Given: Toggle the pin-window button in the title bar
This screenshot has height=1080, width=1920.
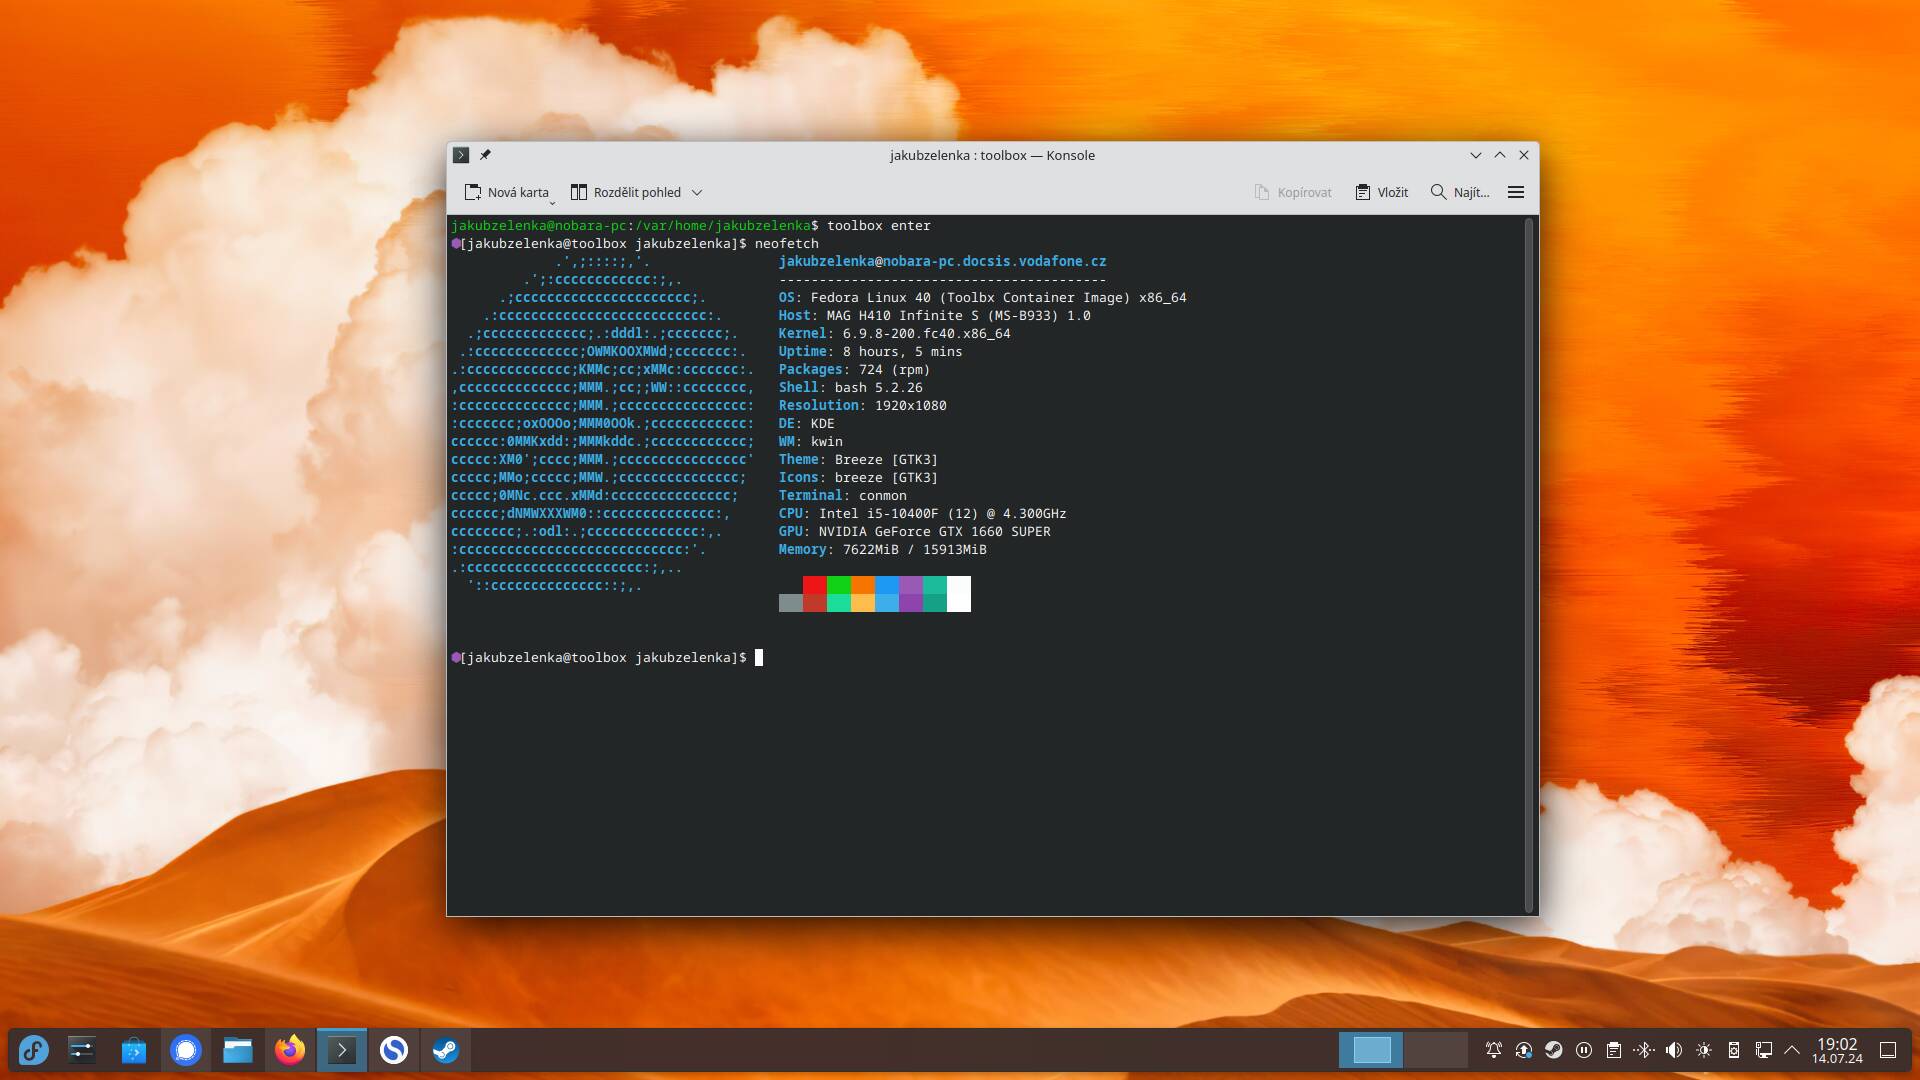Looking at the screenshot, I should pos(486,155).
